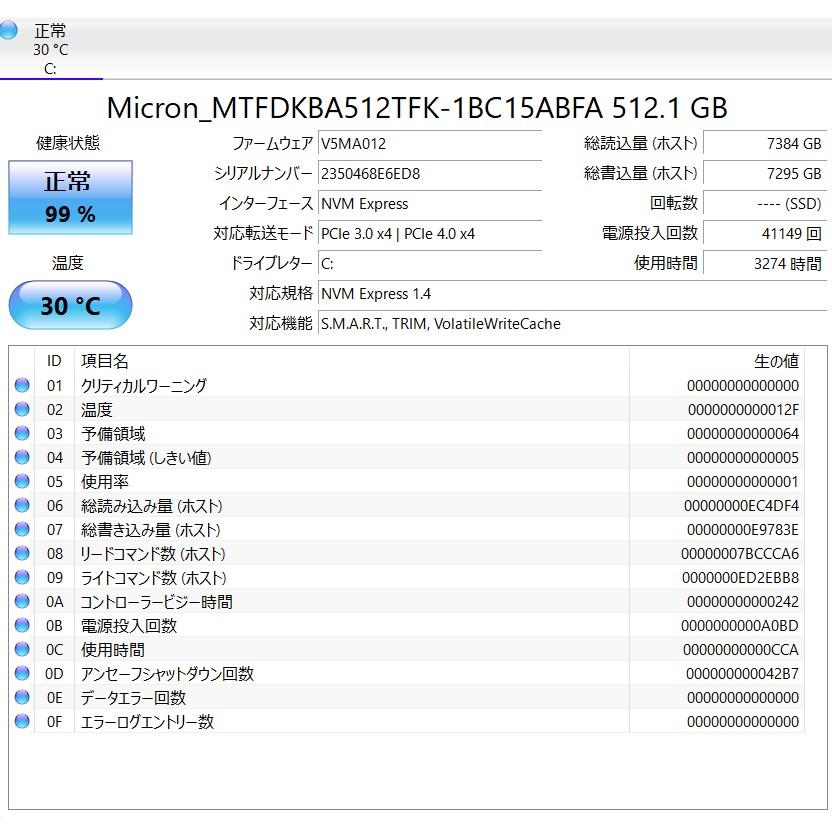Click raw value 00000000000CCA
The height and width of the screenshot is (832, 832).
(x=741, y=649)
